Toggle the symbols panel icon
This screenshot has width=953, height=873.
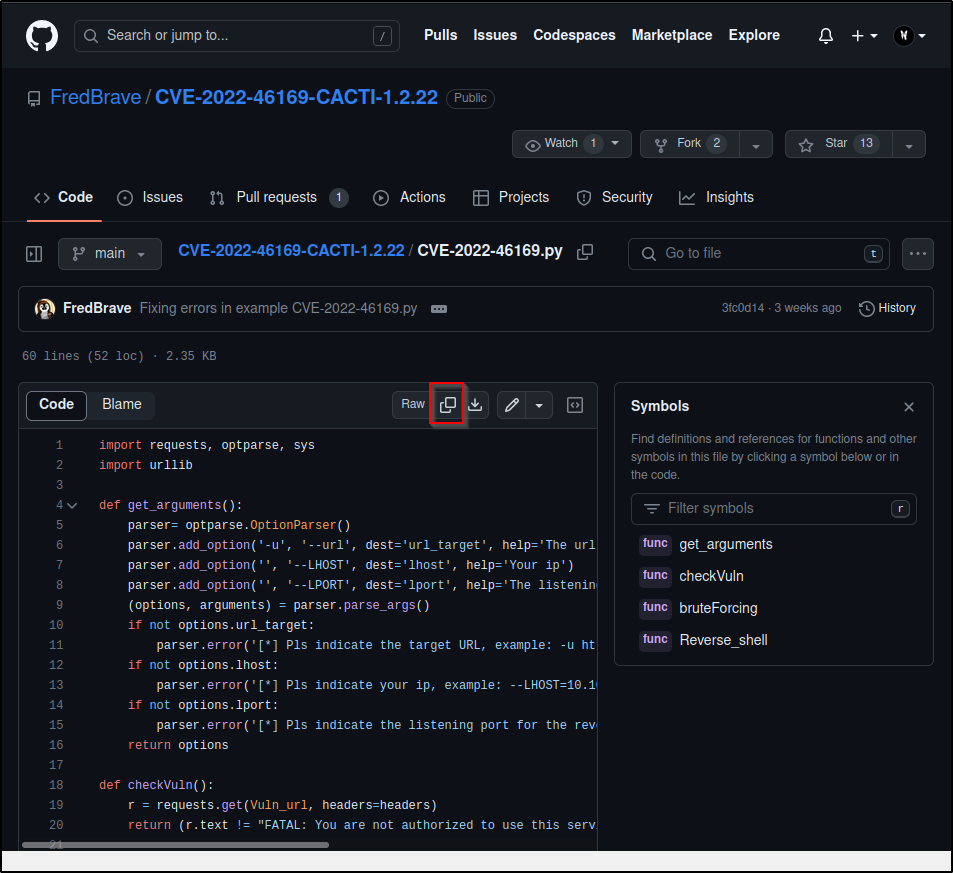575,405
